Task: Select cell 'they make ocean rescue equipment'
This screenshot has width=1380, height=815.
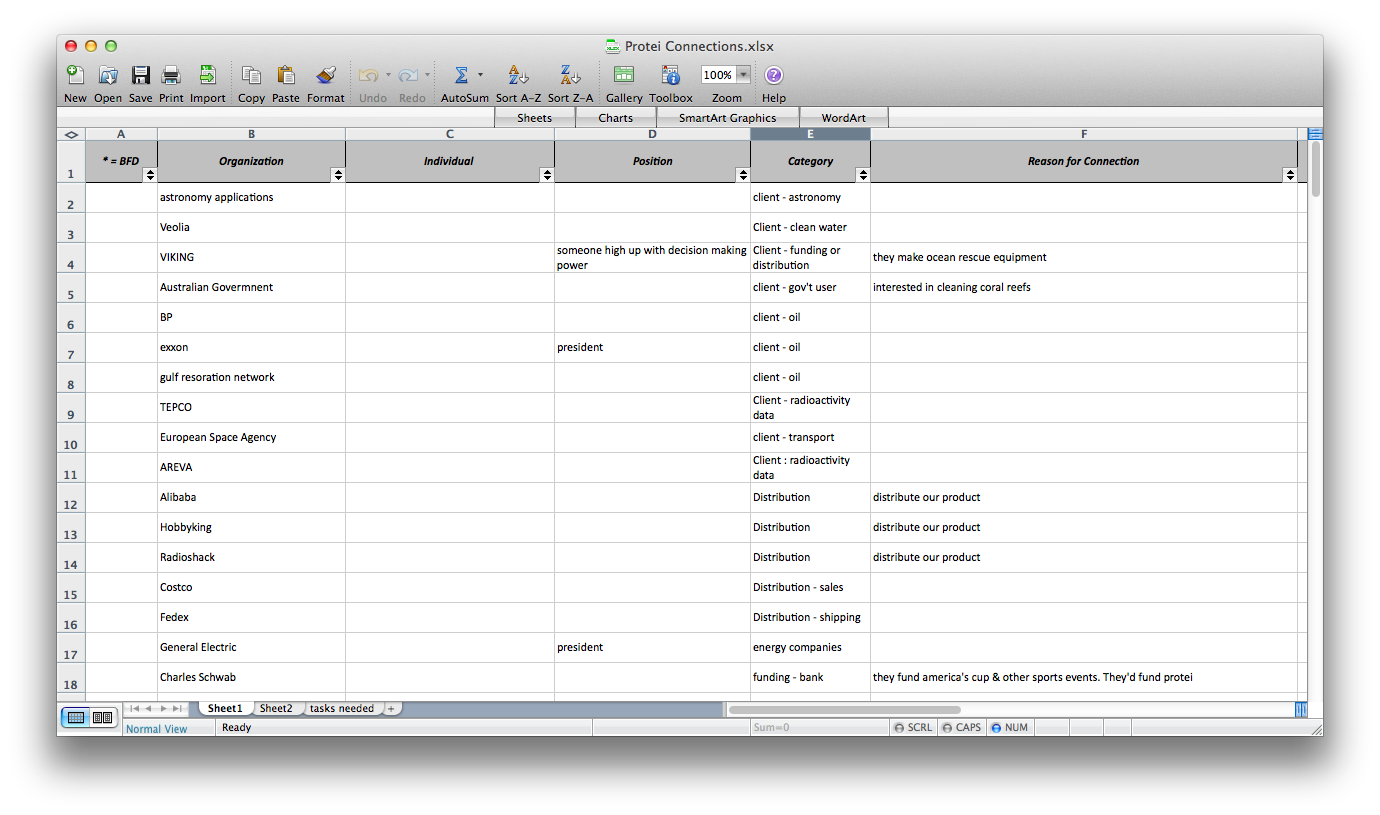Action: coord(1084,258)
